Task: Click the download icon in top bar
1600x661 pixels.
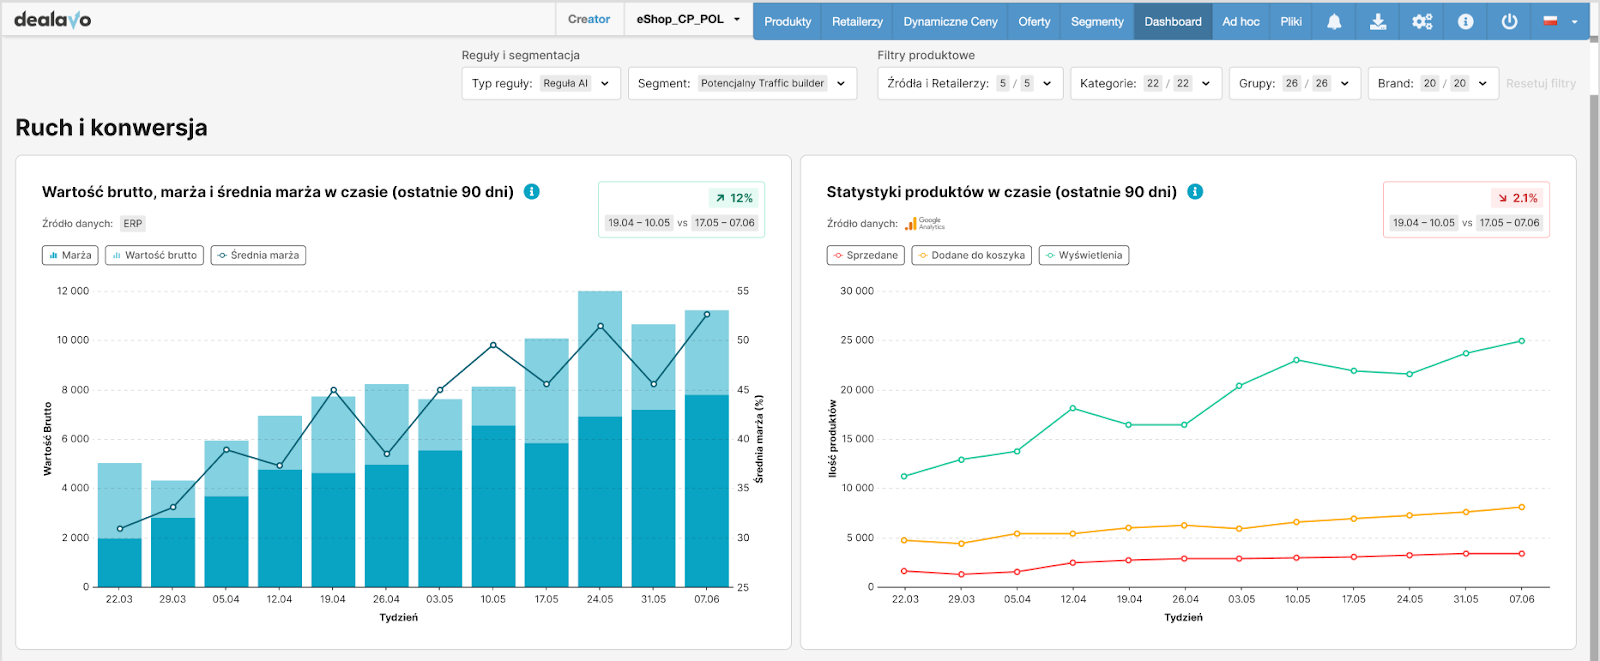Action: point(1378,21)
